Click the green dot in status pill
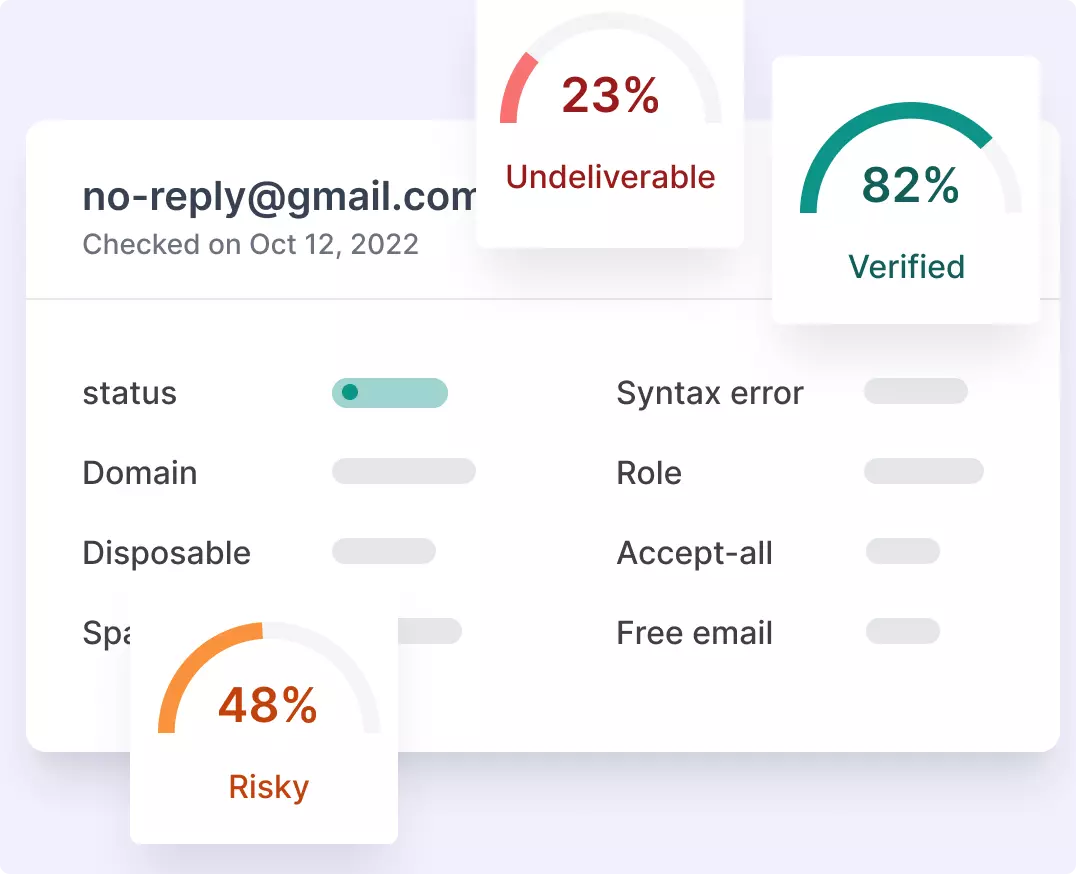This screenshot has width=1076, height=874. pos(350,392)
